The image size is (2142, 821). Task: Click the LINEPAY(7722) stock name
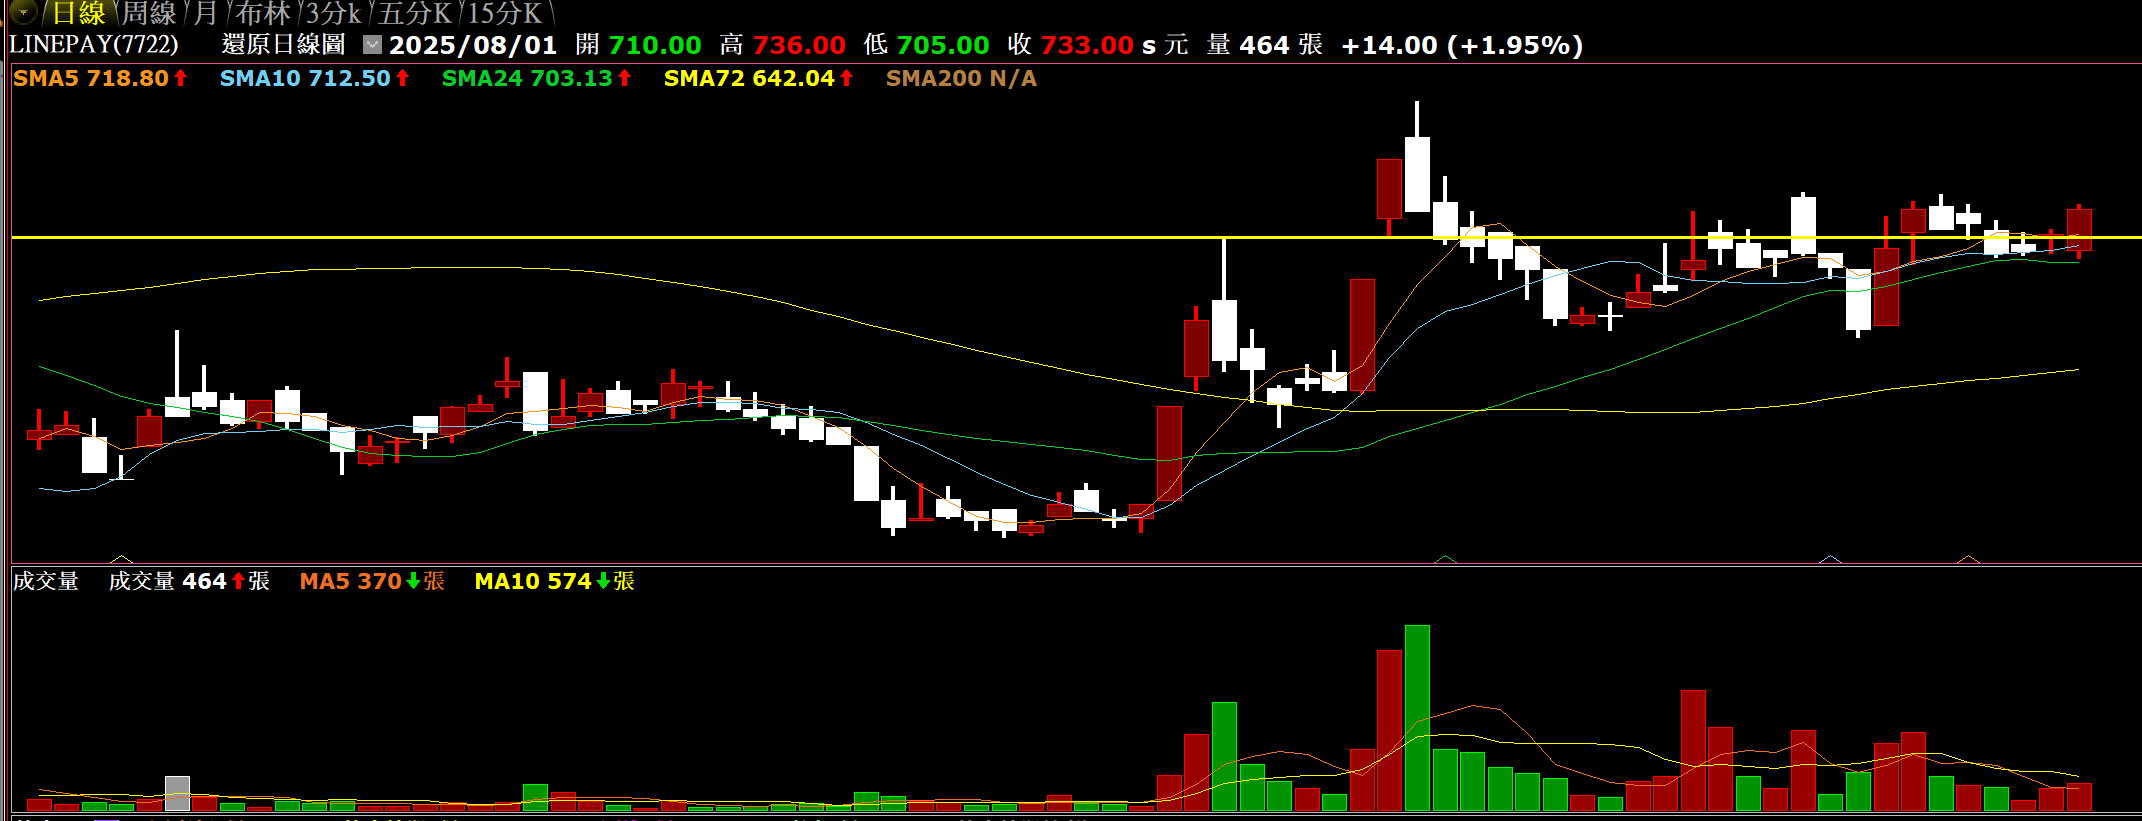(x=94, y=45)
